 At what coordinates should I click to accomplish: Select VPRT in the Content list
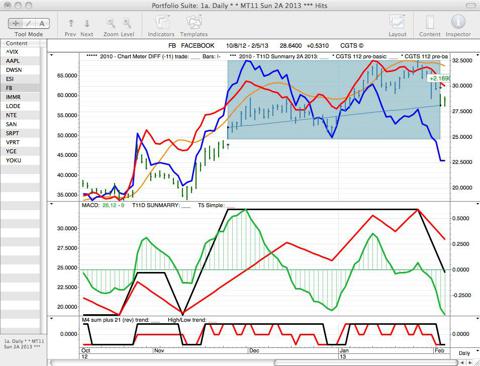tap(21, 142)
